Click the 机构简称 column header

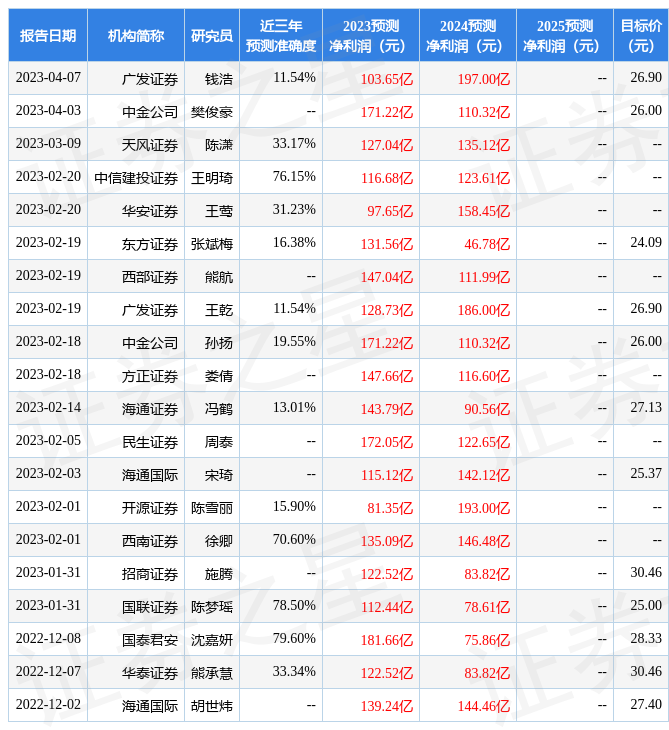coord(136,35)
